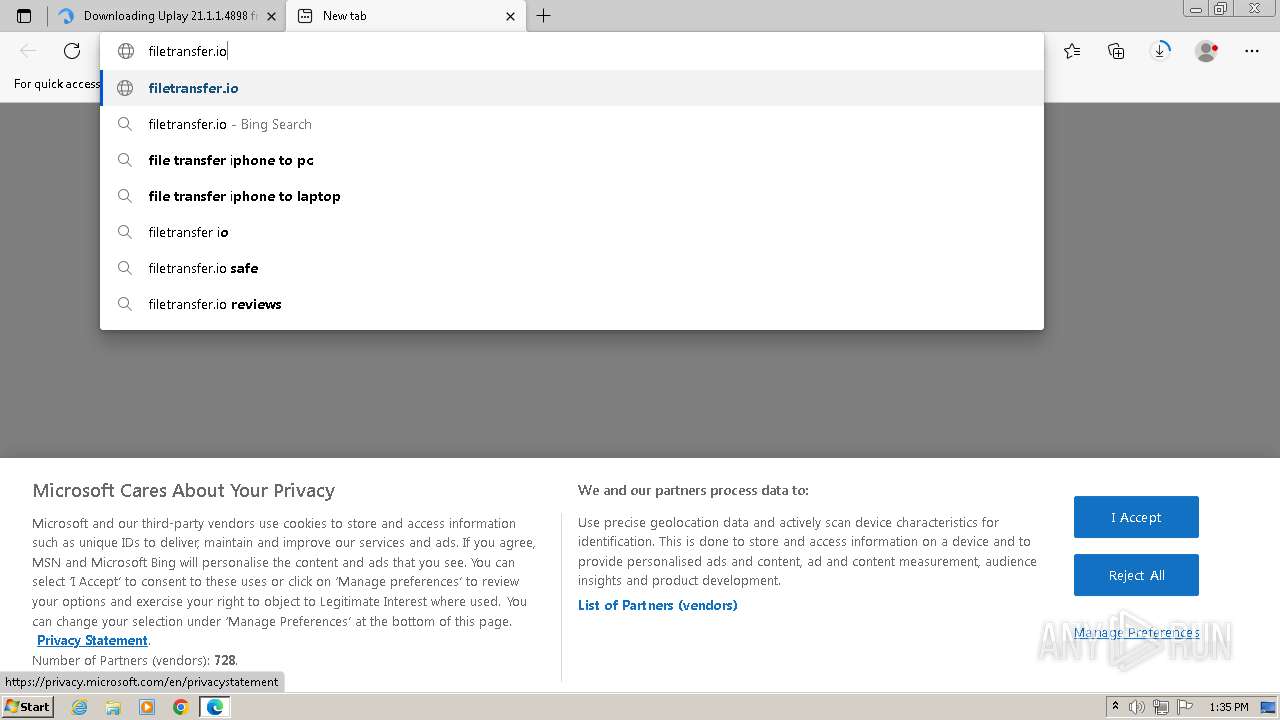Select 'filetransfer.io reviews' suggestion
The width and height of the screenshot is (1280, 720).
click(572, 304)
